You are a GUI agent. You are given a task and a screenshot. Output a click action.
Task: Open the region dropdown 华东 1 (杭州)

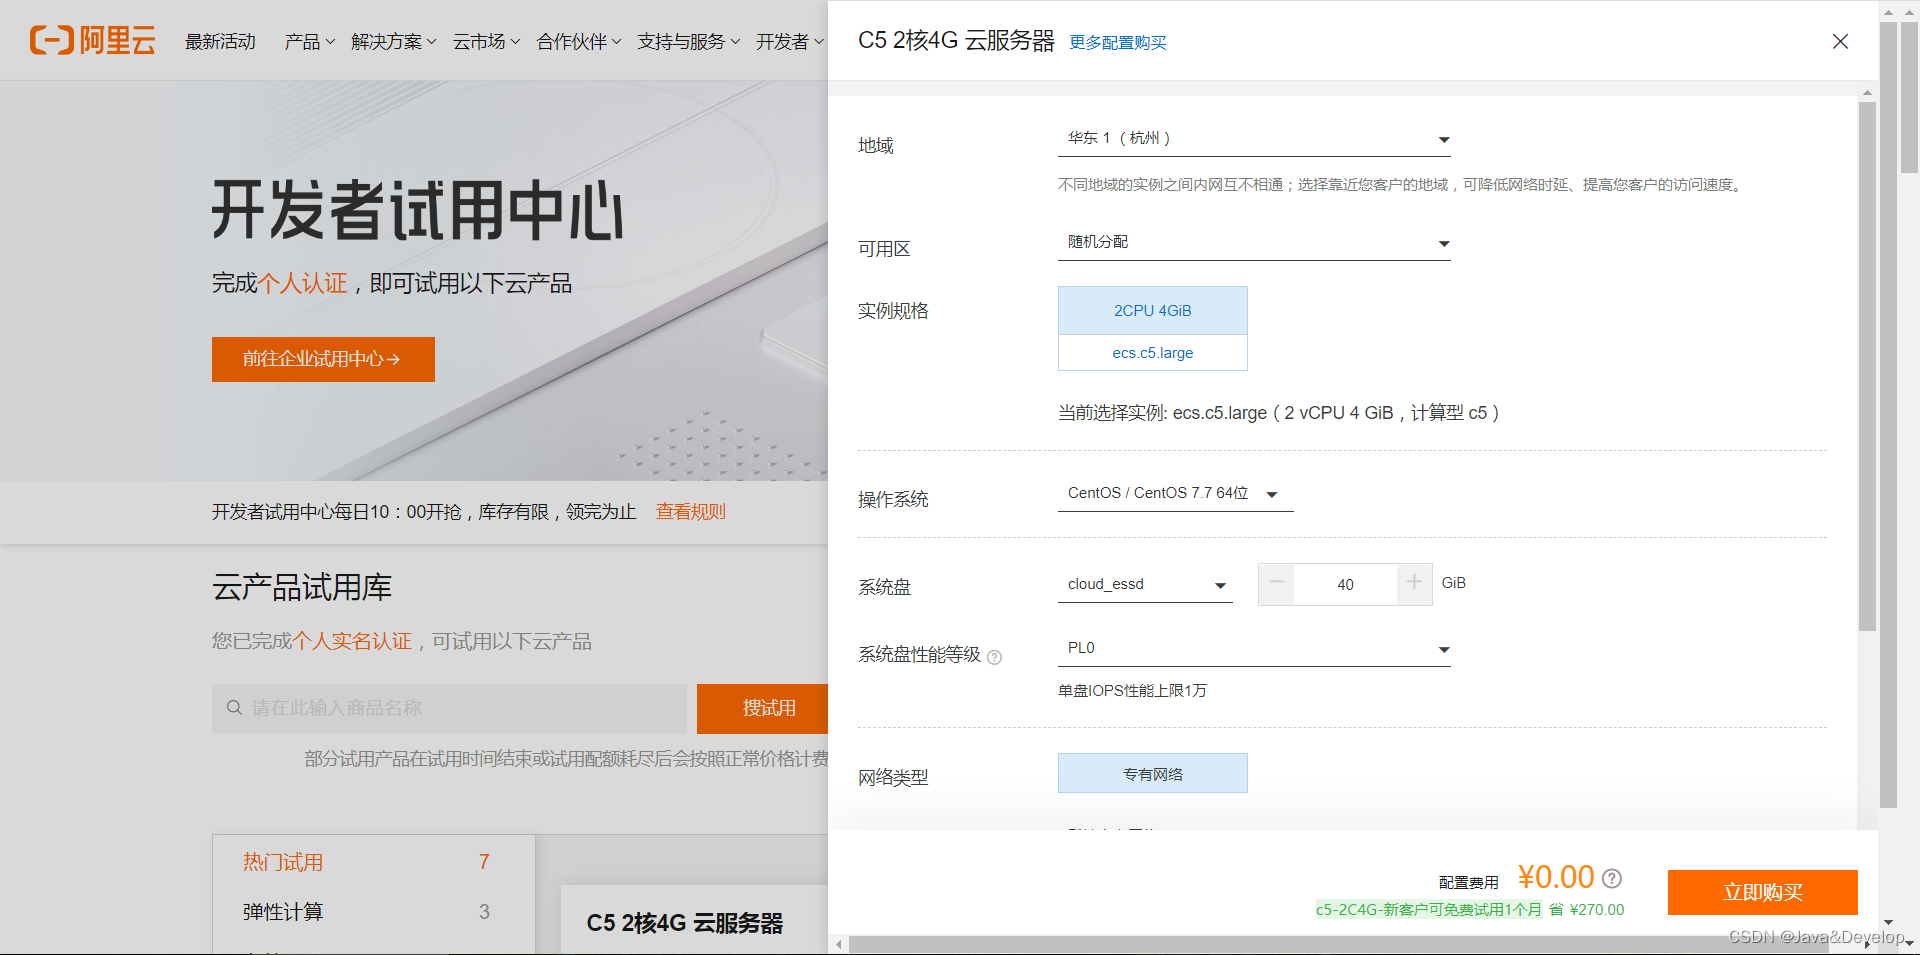tap(1254, 139)
